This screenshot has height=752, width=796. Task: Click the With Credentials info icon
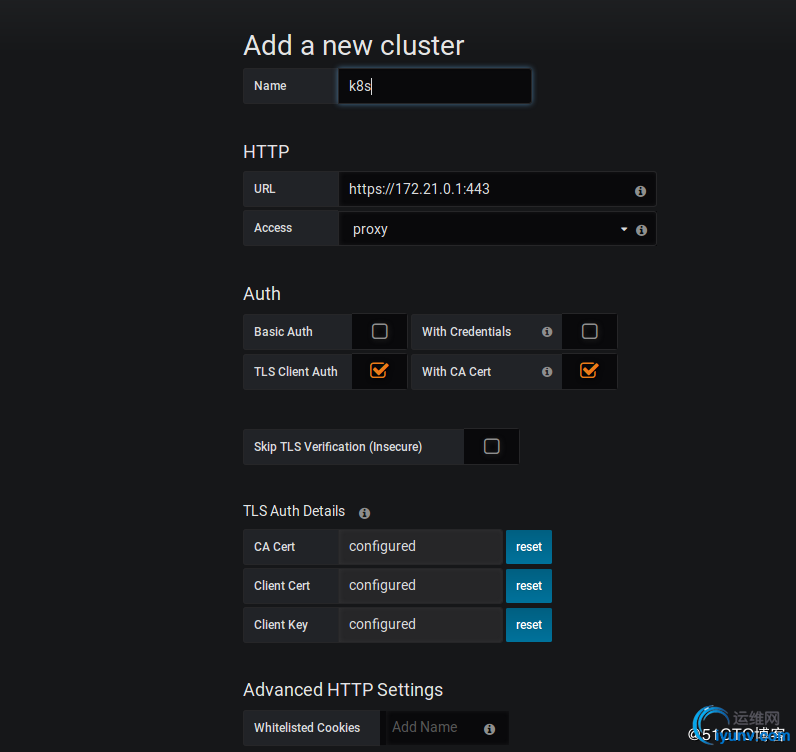coord(547,332)
